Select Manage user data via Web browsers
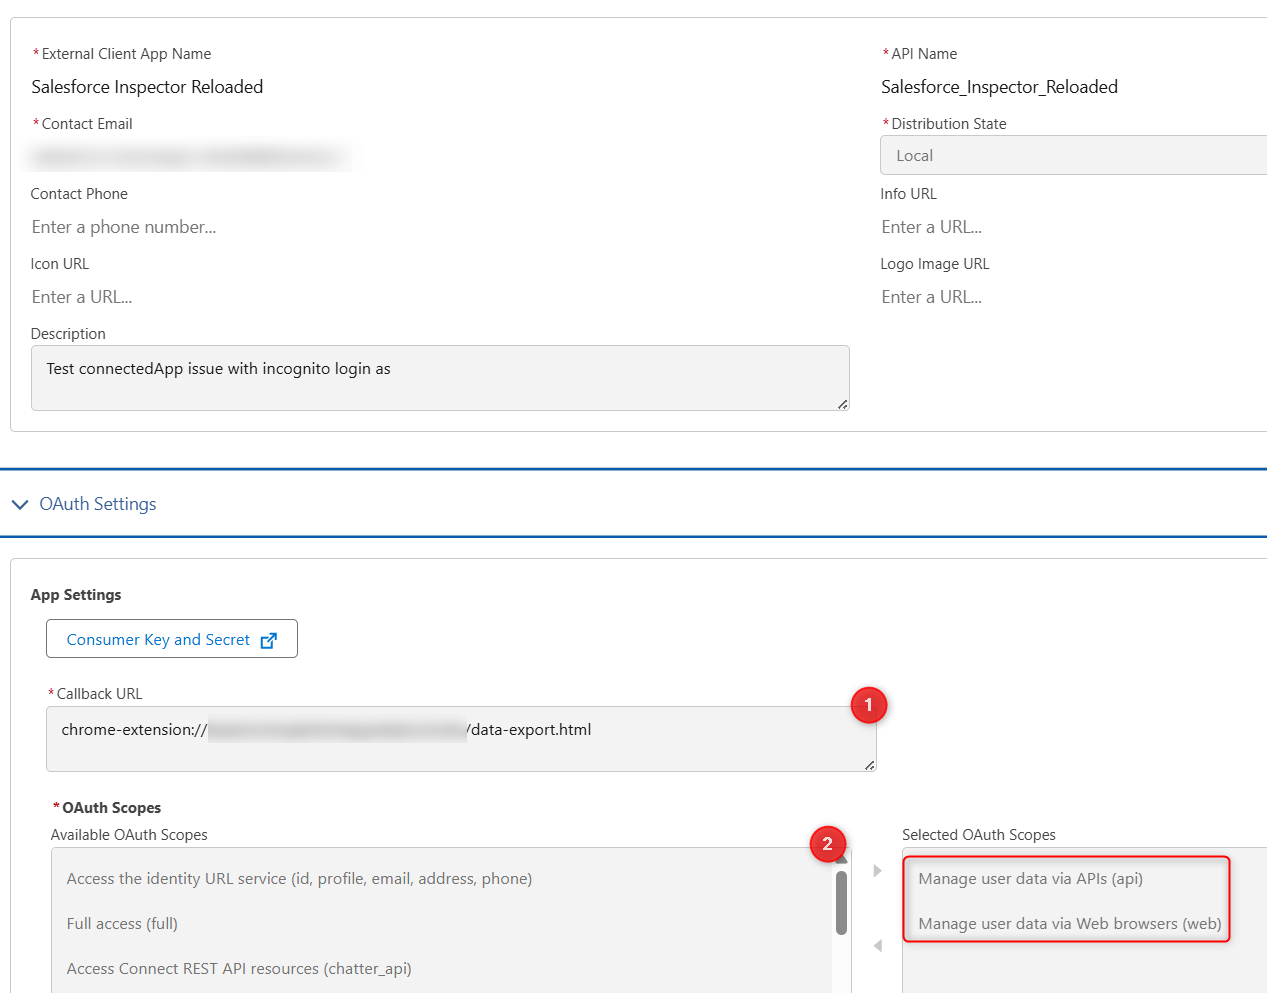 [1069, 924]
